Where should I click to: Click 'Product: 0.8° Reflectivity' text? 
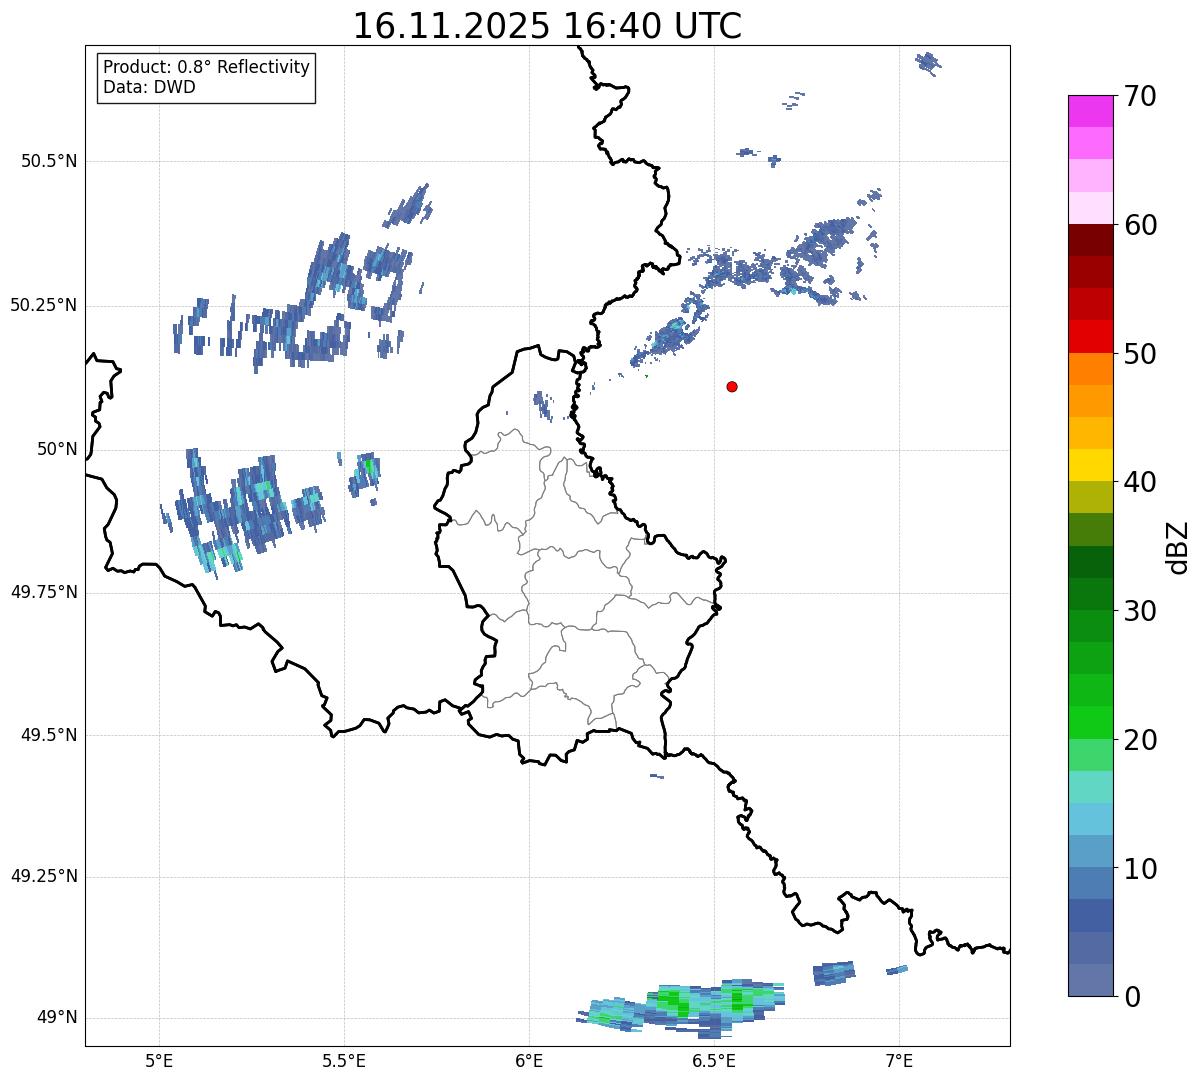[x=207, y=67]
